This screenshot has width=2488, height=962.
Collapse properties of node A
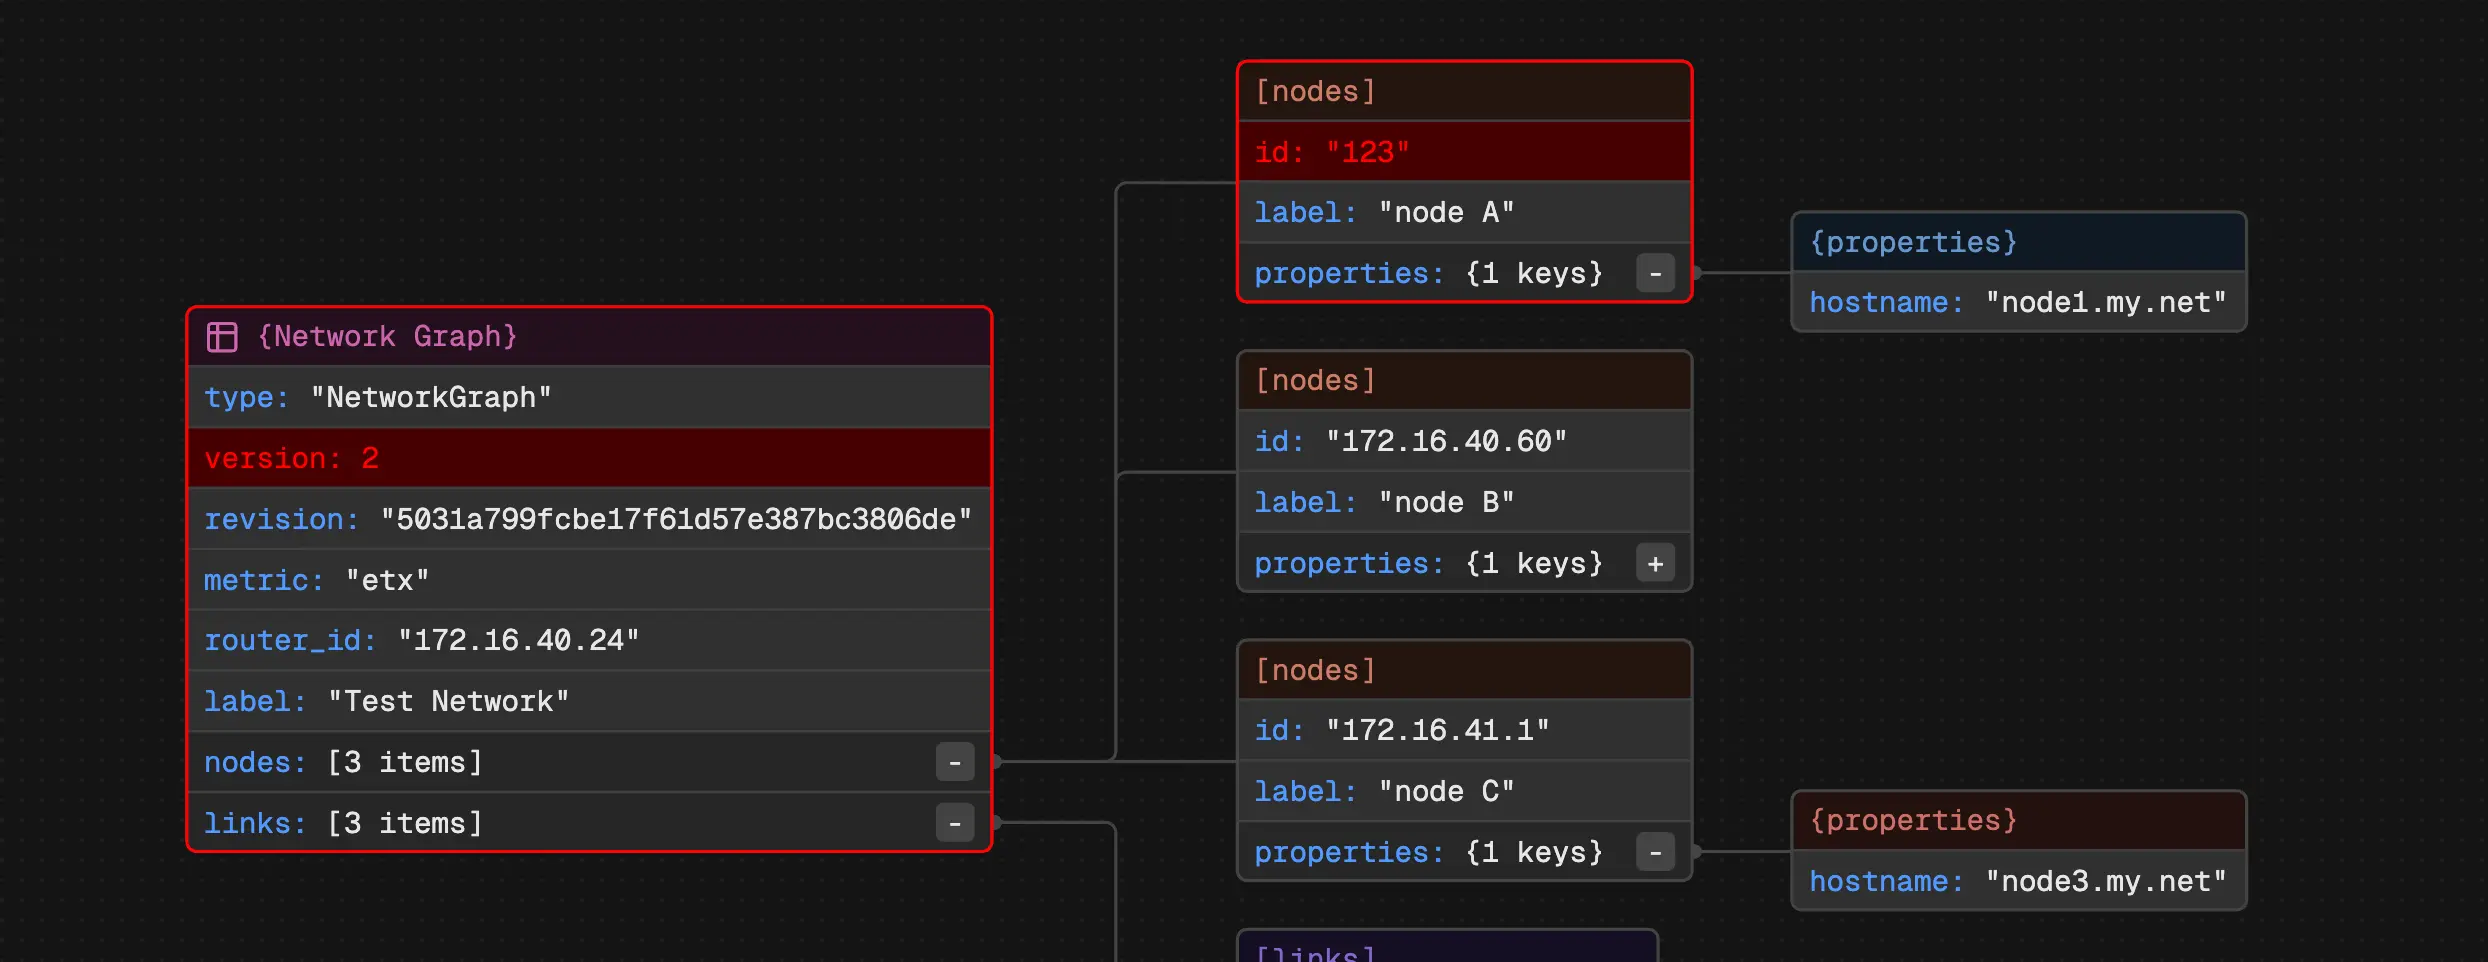1655,274
